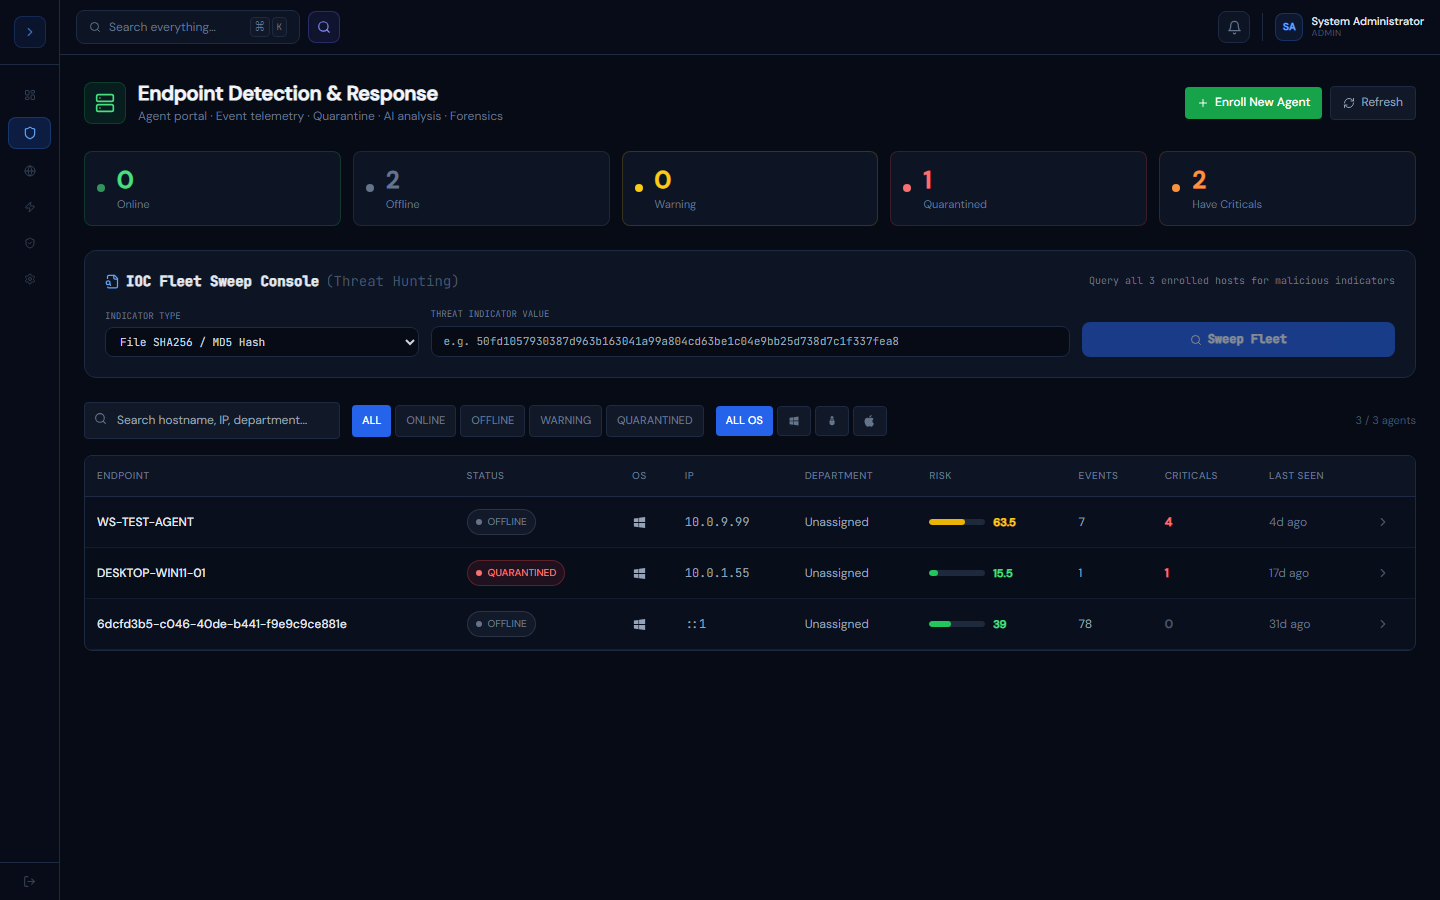Click the CRITICALS column header
Viewport: 1440px width, 900px height.
(x=1191, y=476)
